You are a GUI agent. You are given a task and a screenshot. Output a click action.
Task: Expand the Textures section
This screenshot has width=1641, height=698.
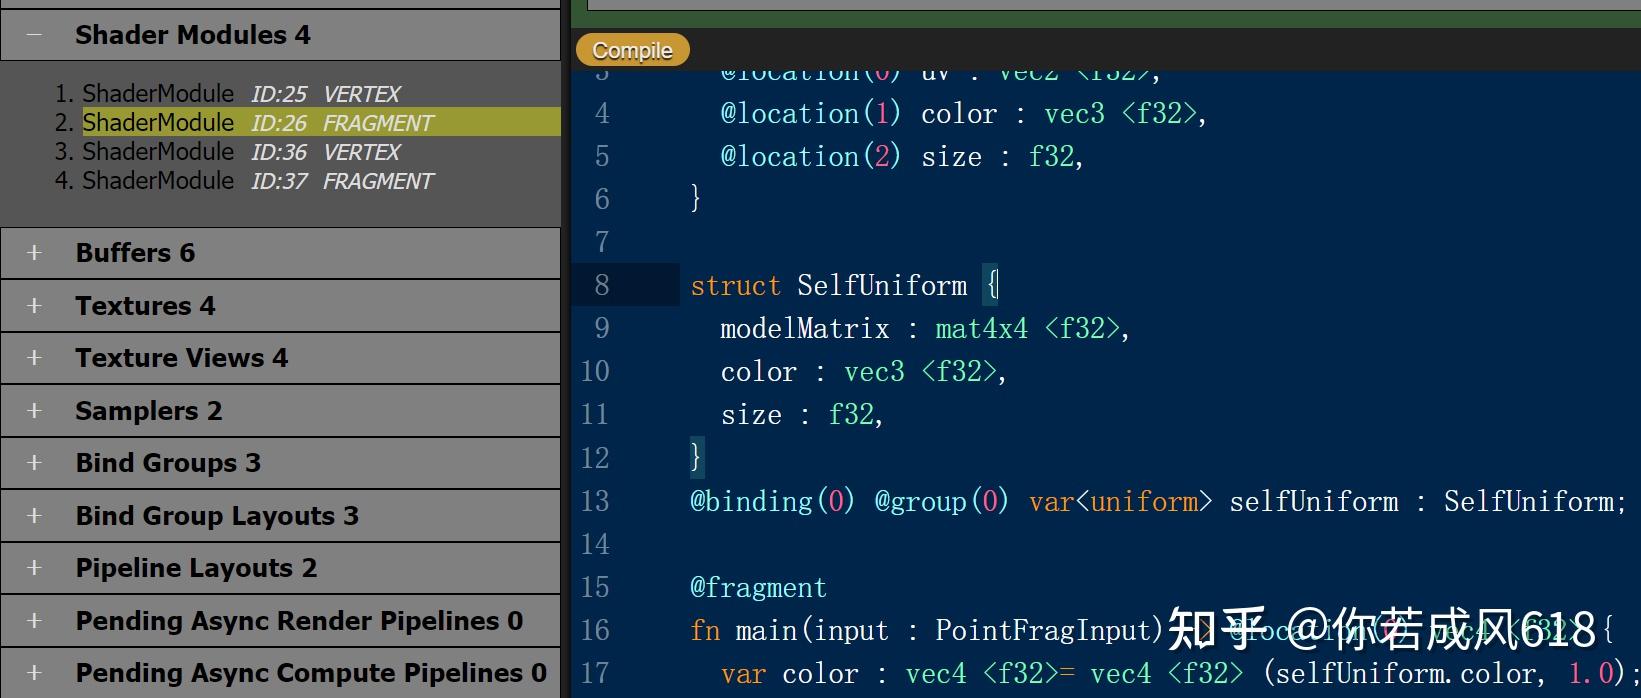pos(35,306)
